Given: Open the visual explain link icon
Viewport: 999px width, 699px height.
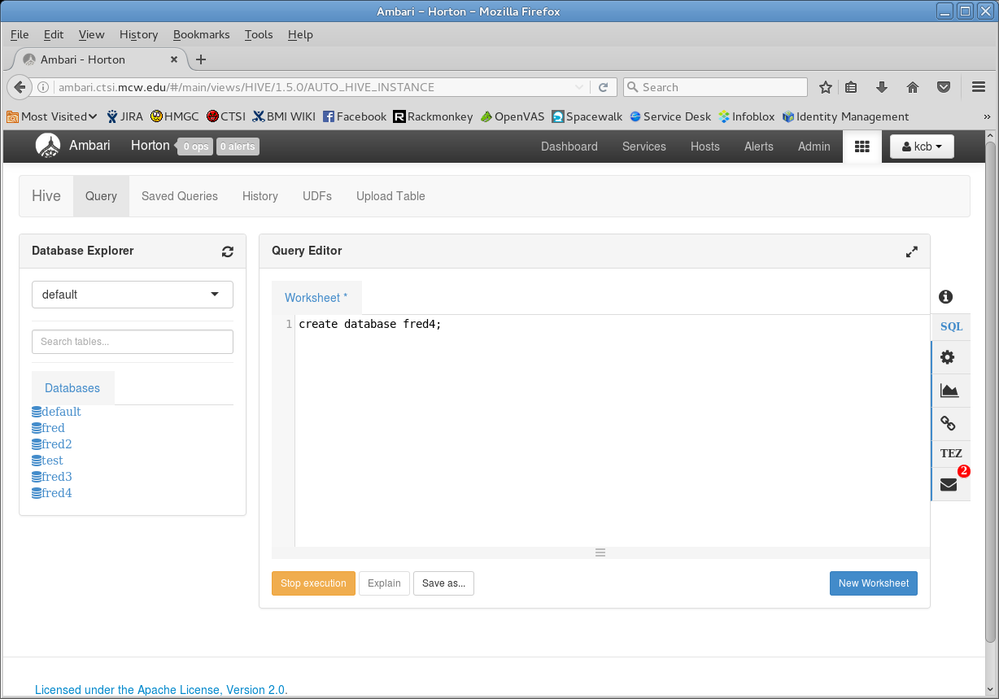Looking at the screenshot, I should click(948, 423).
